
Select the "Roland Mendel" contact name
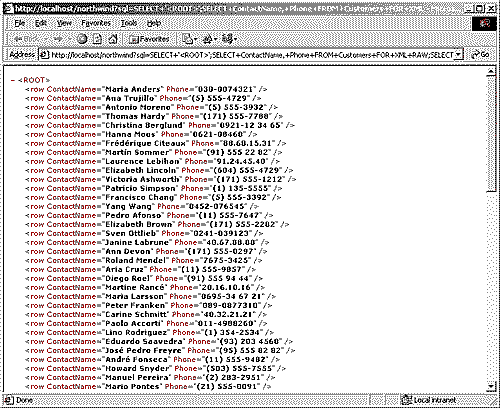coord(136,260)
